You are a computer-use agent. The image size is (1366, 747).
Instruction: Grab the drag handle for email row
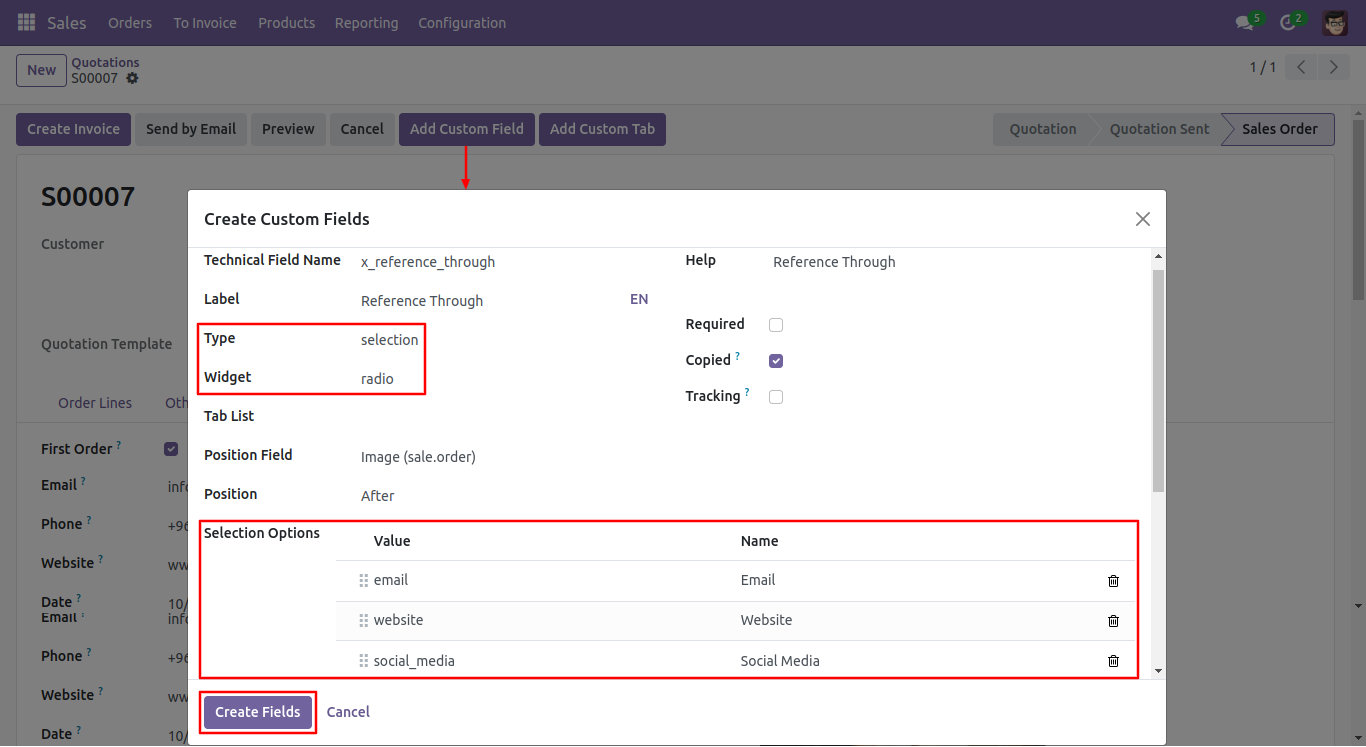364,580
